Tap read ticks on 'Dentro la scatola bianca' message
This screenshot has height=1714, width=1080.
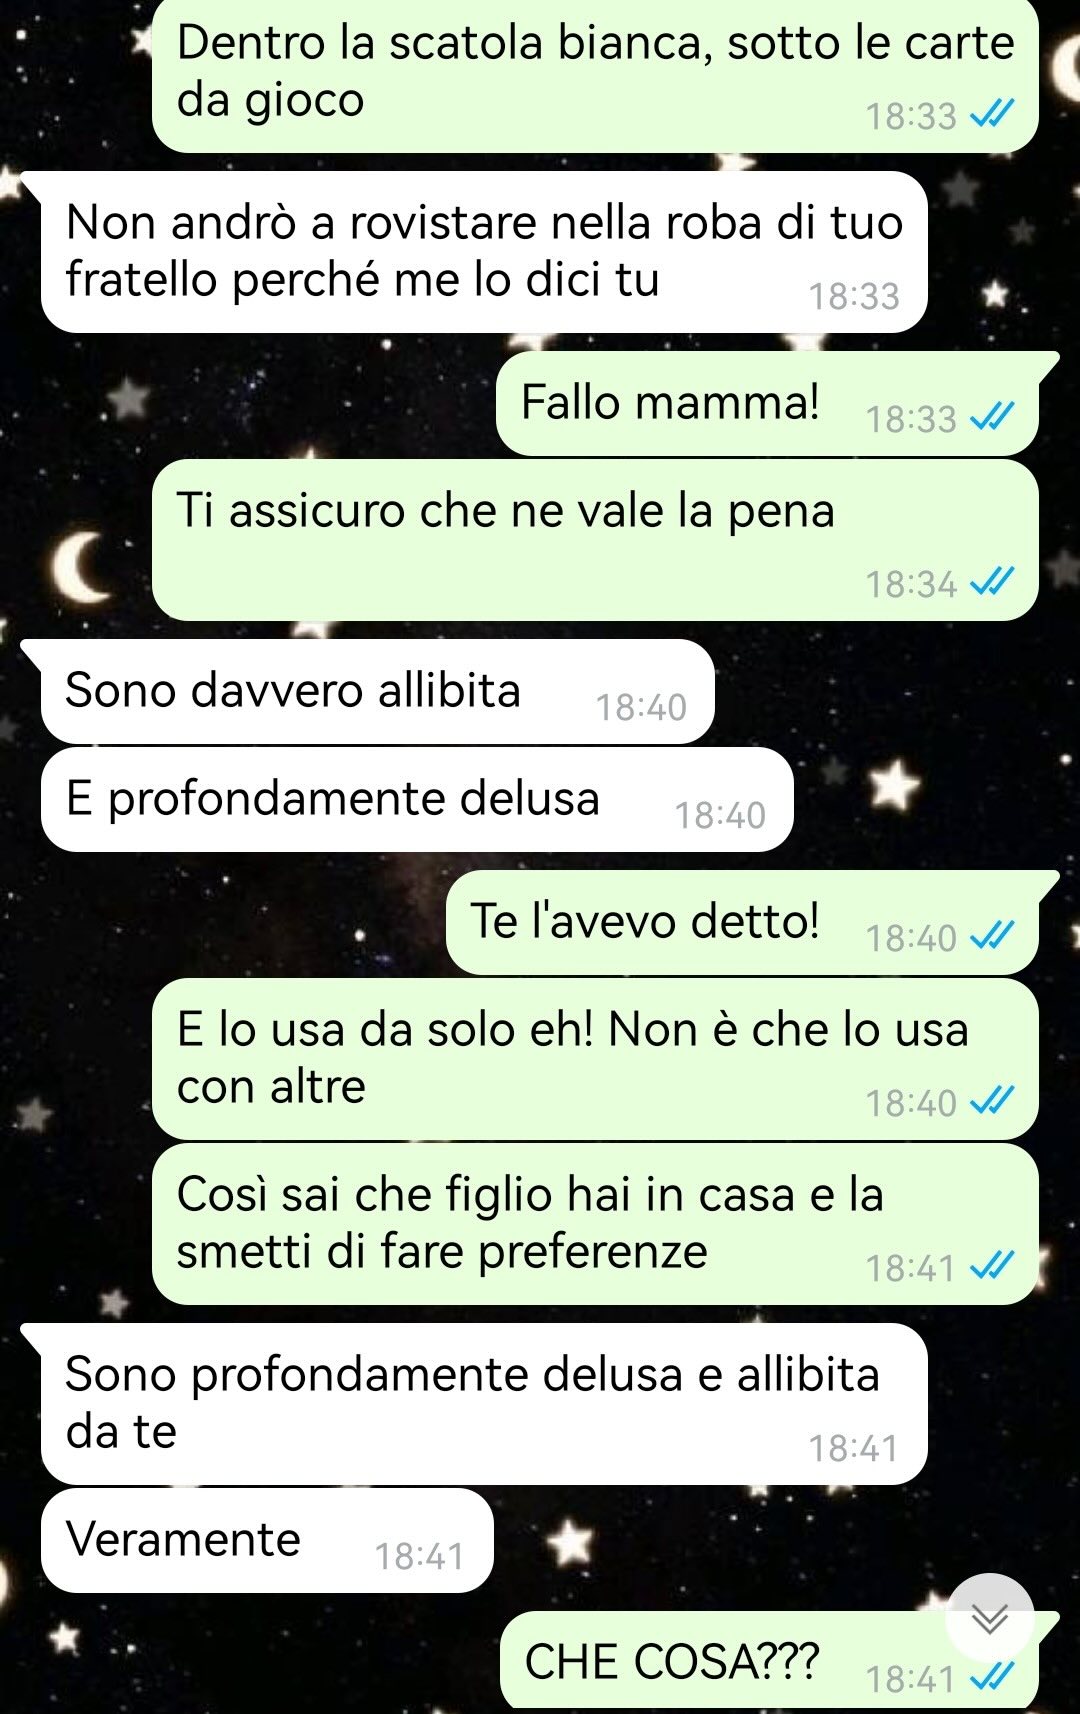[x=993, y=113]
